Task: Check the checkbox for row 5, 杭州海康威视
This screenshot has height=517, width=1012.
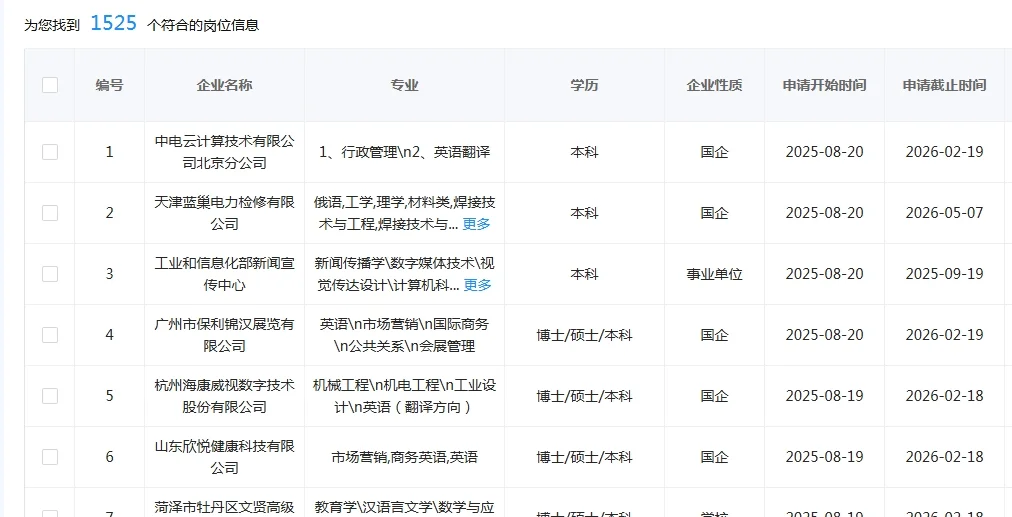Action: click(x=50, y=396)
